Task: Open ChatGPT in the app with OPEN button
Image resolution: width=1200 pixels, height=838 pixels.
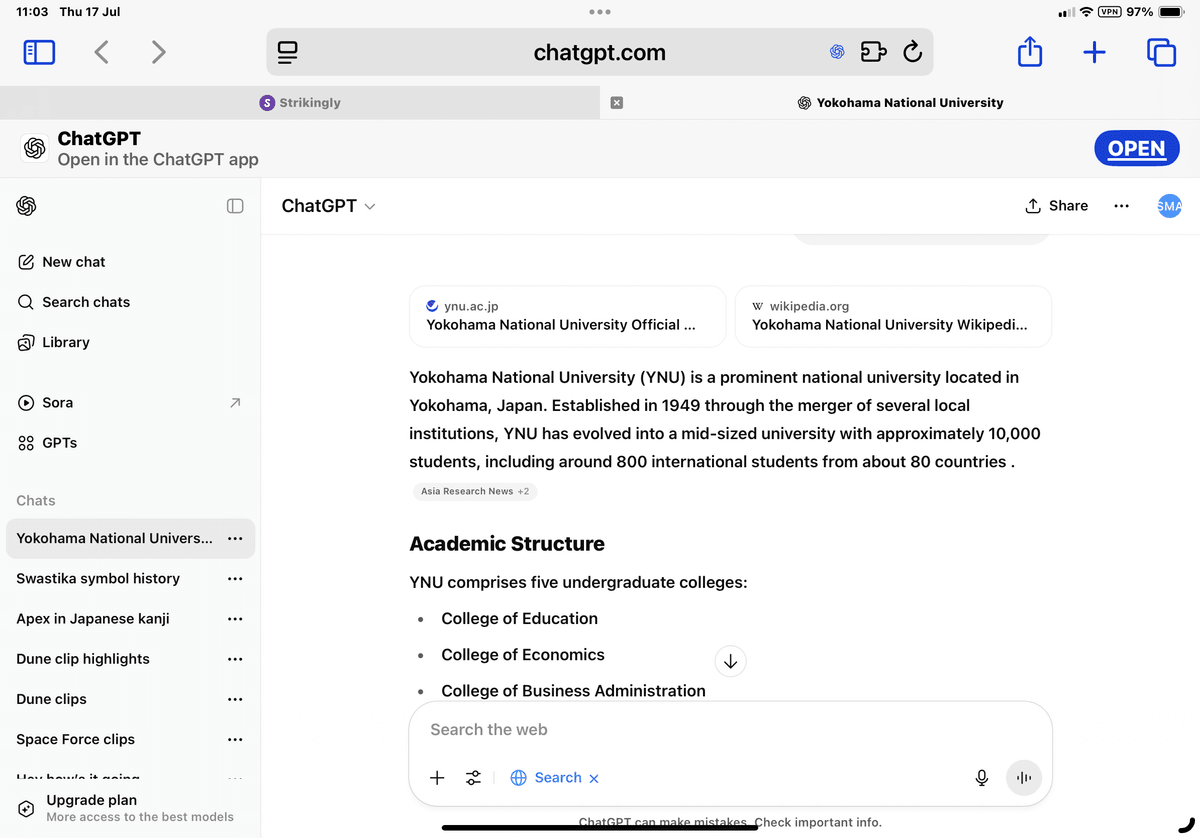Action: point(1137,149)
